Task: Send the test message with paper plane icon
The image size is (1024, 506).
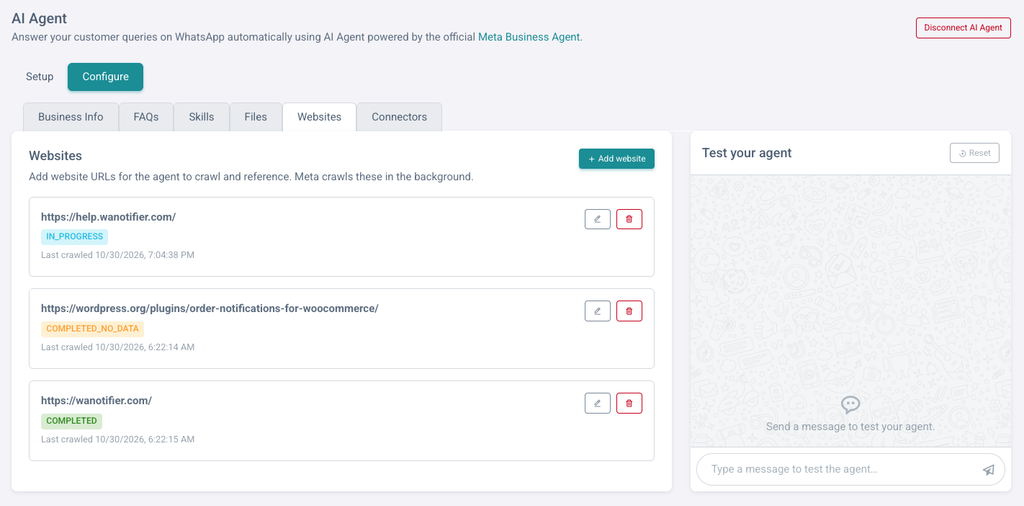Action: click(x=989, y=469)
